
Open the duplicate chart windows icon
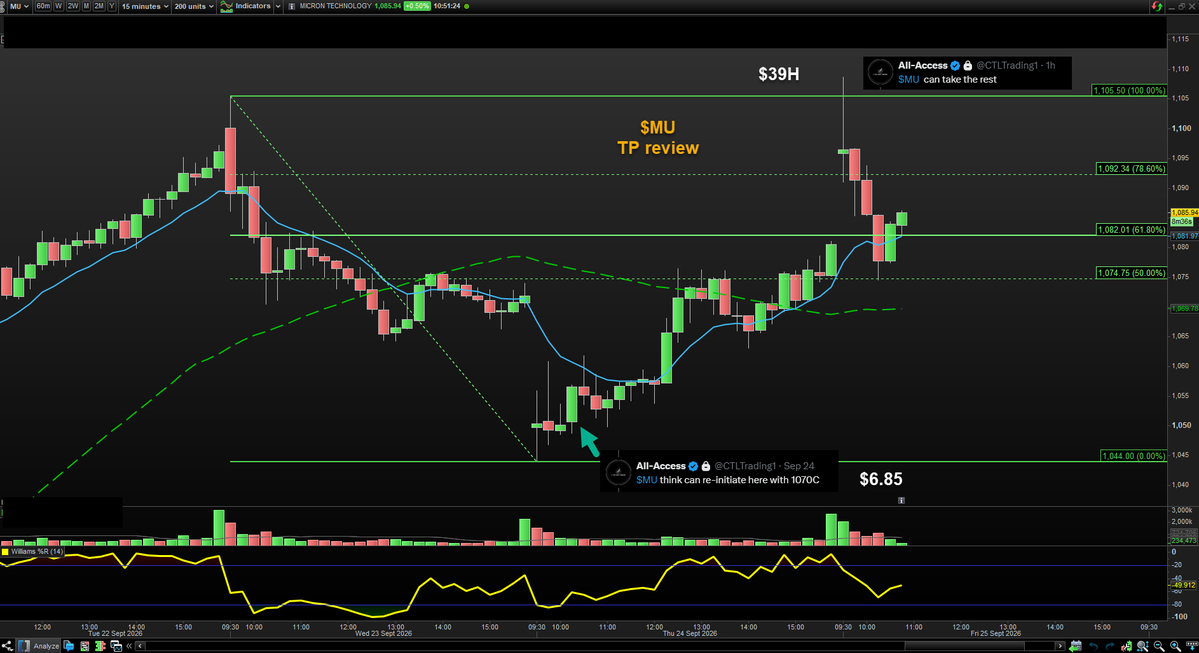click(116, 646)
